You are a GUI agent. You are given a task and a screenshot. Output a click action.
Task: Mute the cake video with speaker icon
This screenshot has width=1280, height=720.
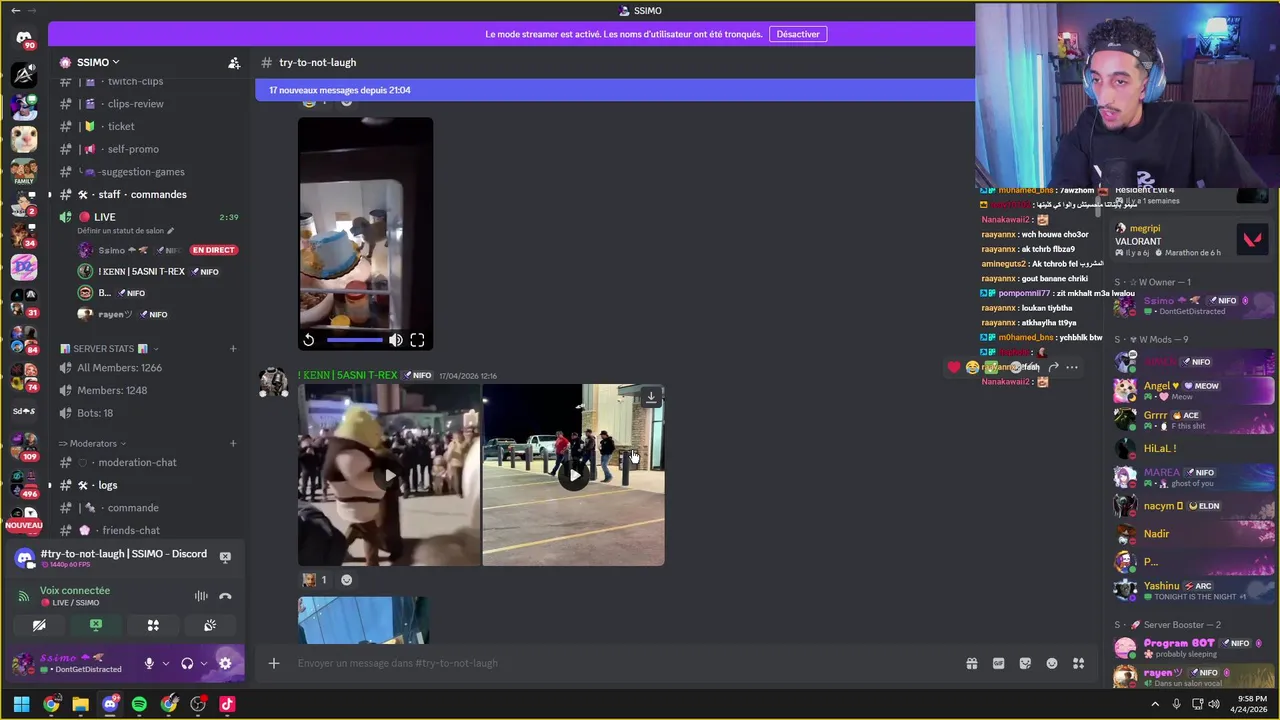(396, 340)
